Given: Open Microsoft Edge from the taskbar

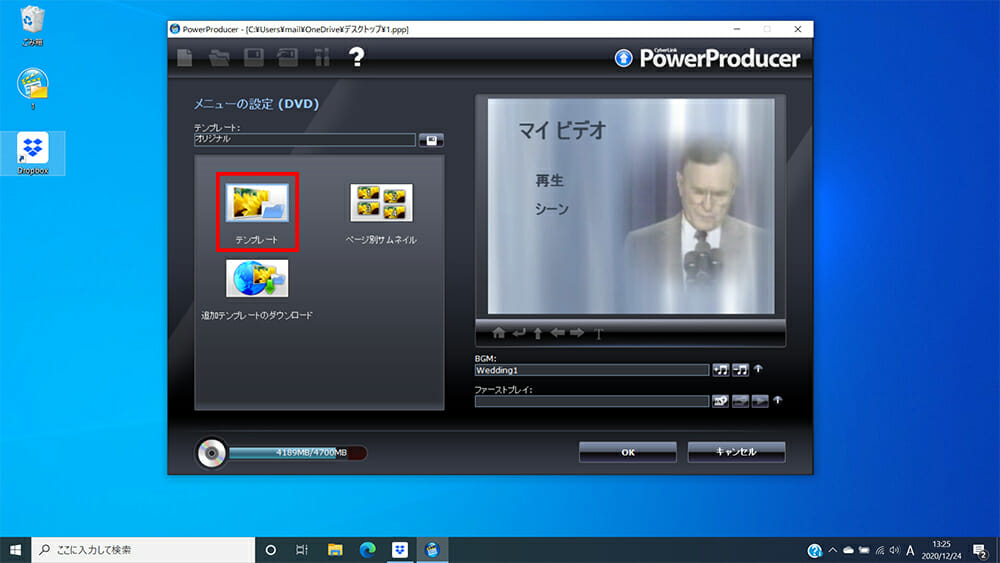Looking at the screenshot, I should coord(367,550).
